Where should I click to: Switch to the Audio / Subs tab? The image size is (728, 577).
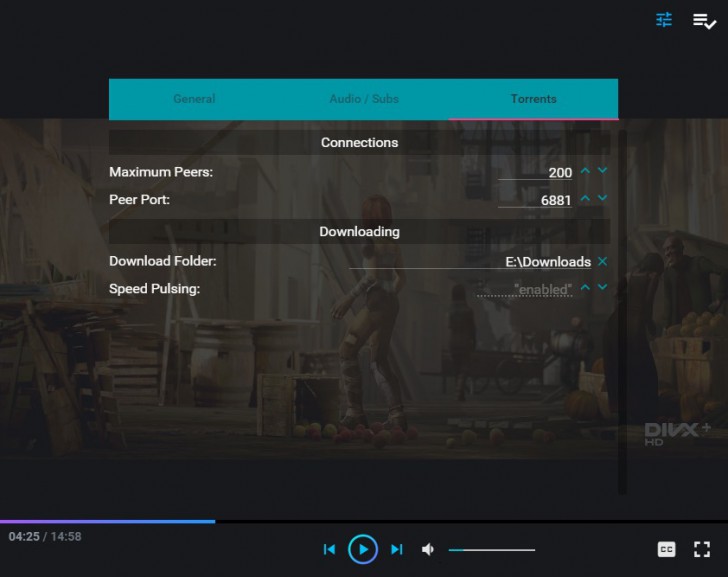pyautogui.click(x=364, y=99)
